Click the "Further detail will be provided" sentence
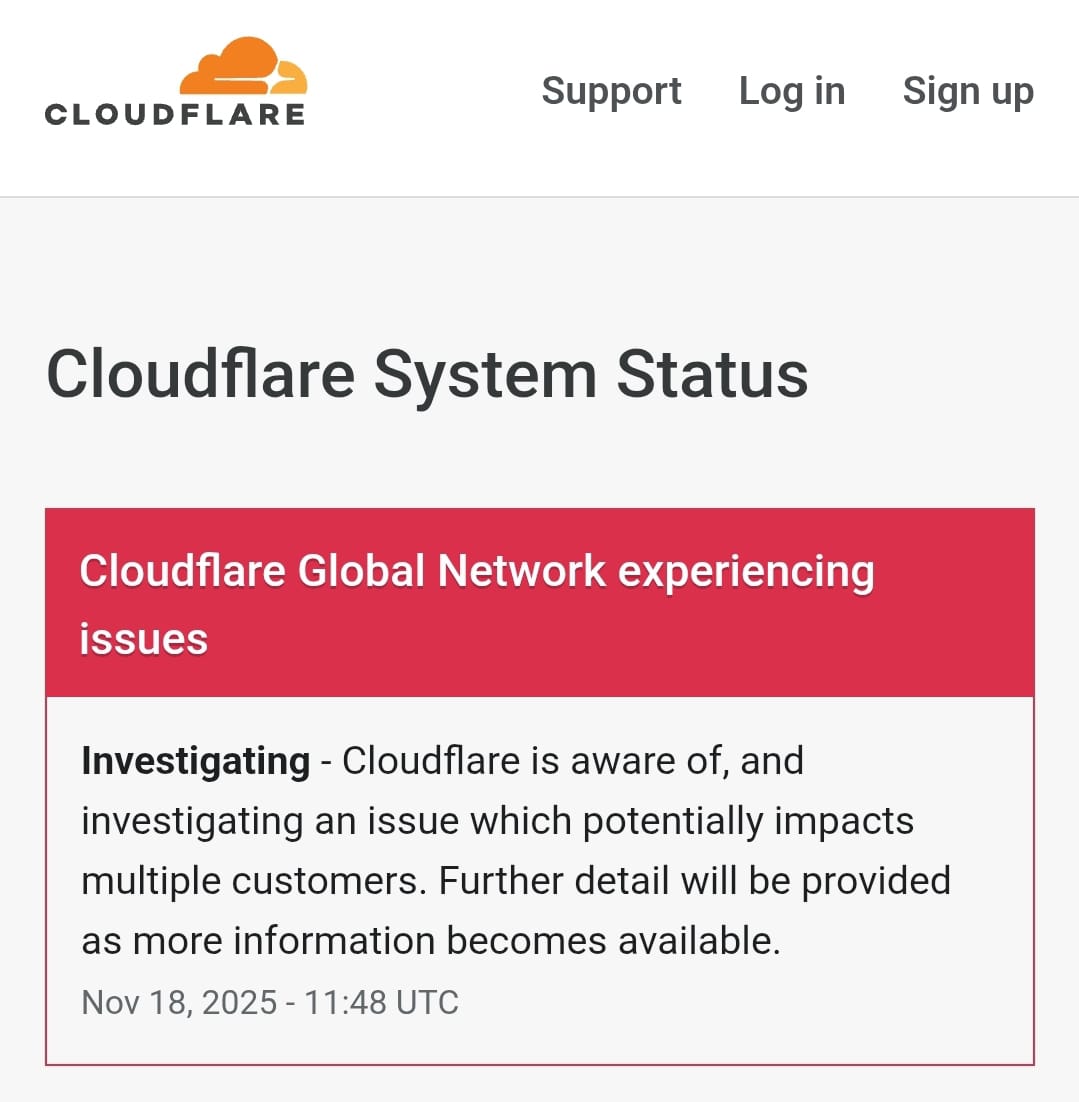The image size is (1079, 1102). point(694,881)
